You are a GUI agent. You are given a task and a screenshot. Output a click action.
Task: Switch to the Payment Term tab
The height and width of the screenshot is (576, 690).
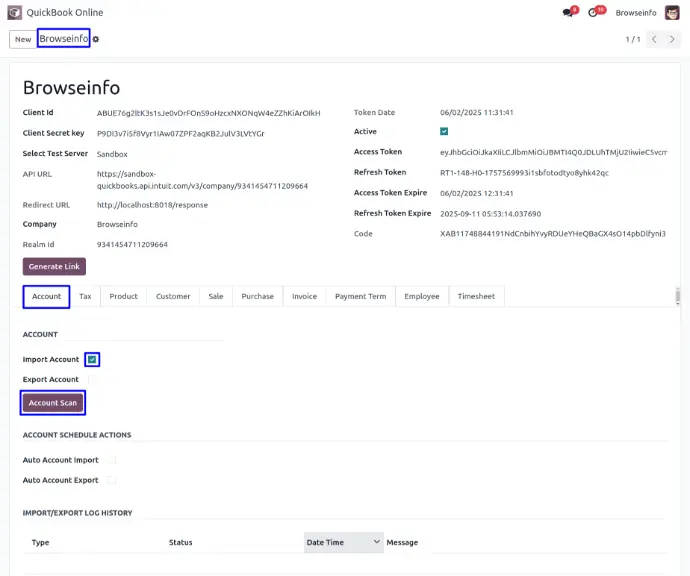[360, 297]
